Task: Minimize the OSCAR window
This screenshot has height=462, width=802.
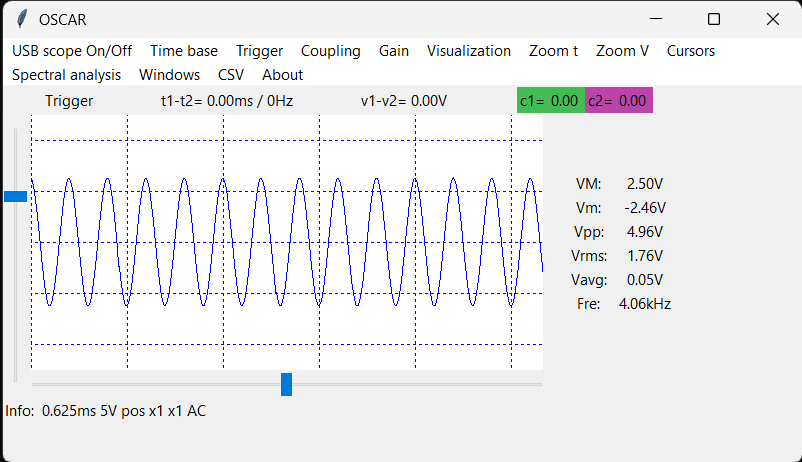Action: 656,19
